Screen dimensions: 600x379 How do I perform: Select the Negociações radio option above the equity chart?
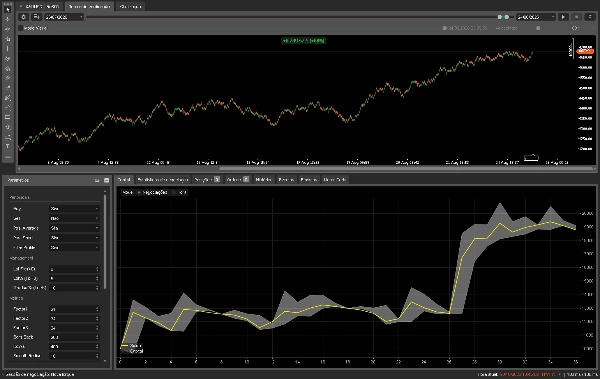(x=139, y=192)
